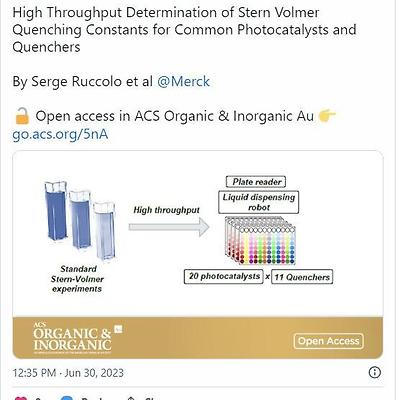
Task: Open the go.acs.org/5nA link
Action: [60, 134]
